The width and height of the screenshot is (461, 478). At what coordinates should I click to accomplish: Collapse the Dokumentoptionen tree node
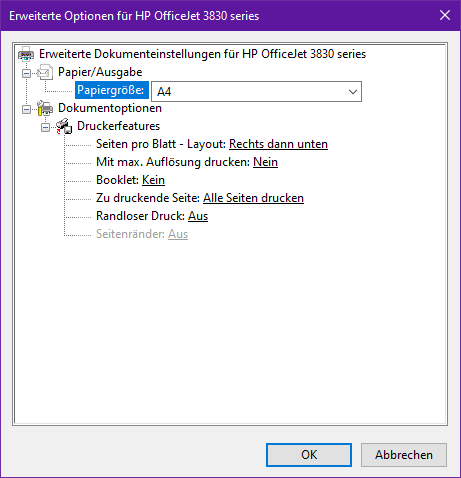26,109
